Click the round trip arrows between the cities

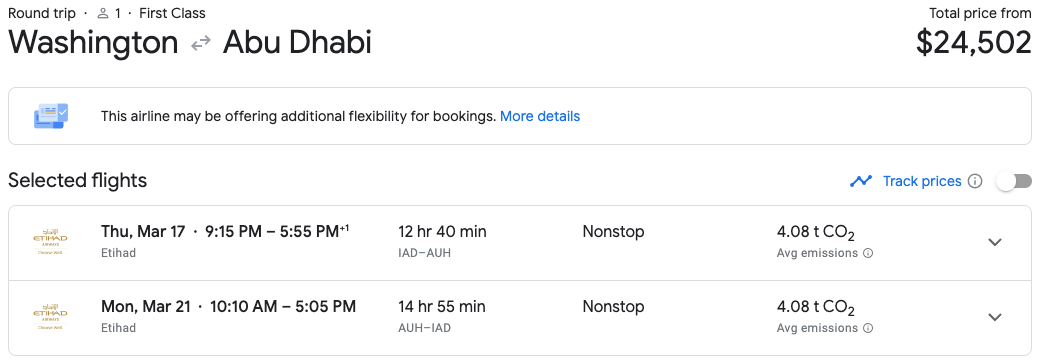point(200,44)
